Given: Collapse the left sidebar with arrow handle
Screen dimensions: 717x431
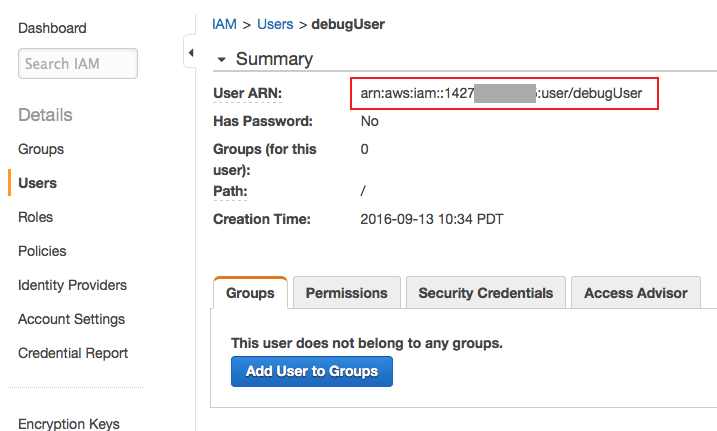Looking at the screenshot, I should 189,52.
